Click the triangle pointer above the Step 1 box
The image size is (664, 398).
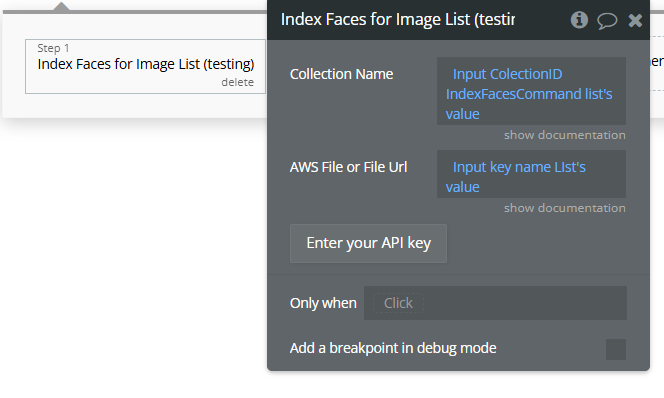[x=61, y=6]
